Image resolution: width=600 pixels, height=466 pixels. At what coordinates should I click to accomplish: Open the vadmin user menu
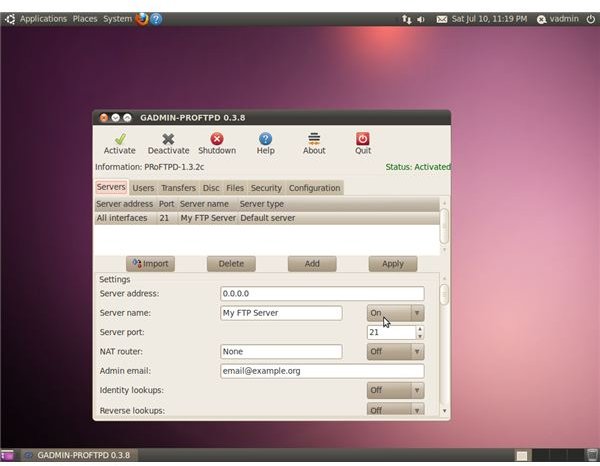point(558,19)
